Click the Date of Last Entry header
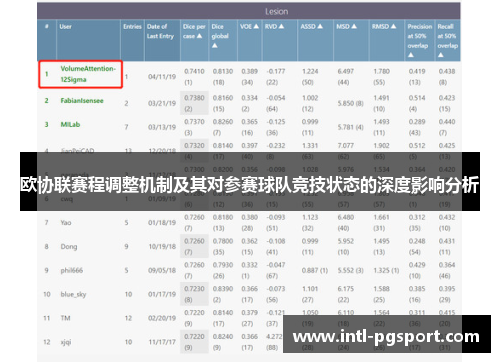The height and width of the screenshot is (362, 500). [160, 31]
